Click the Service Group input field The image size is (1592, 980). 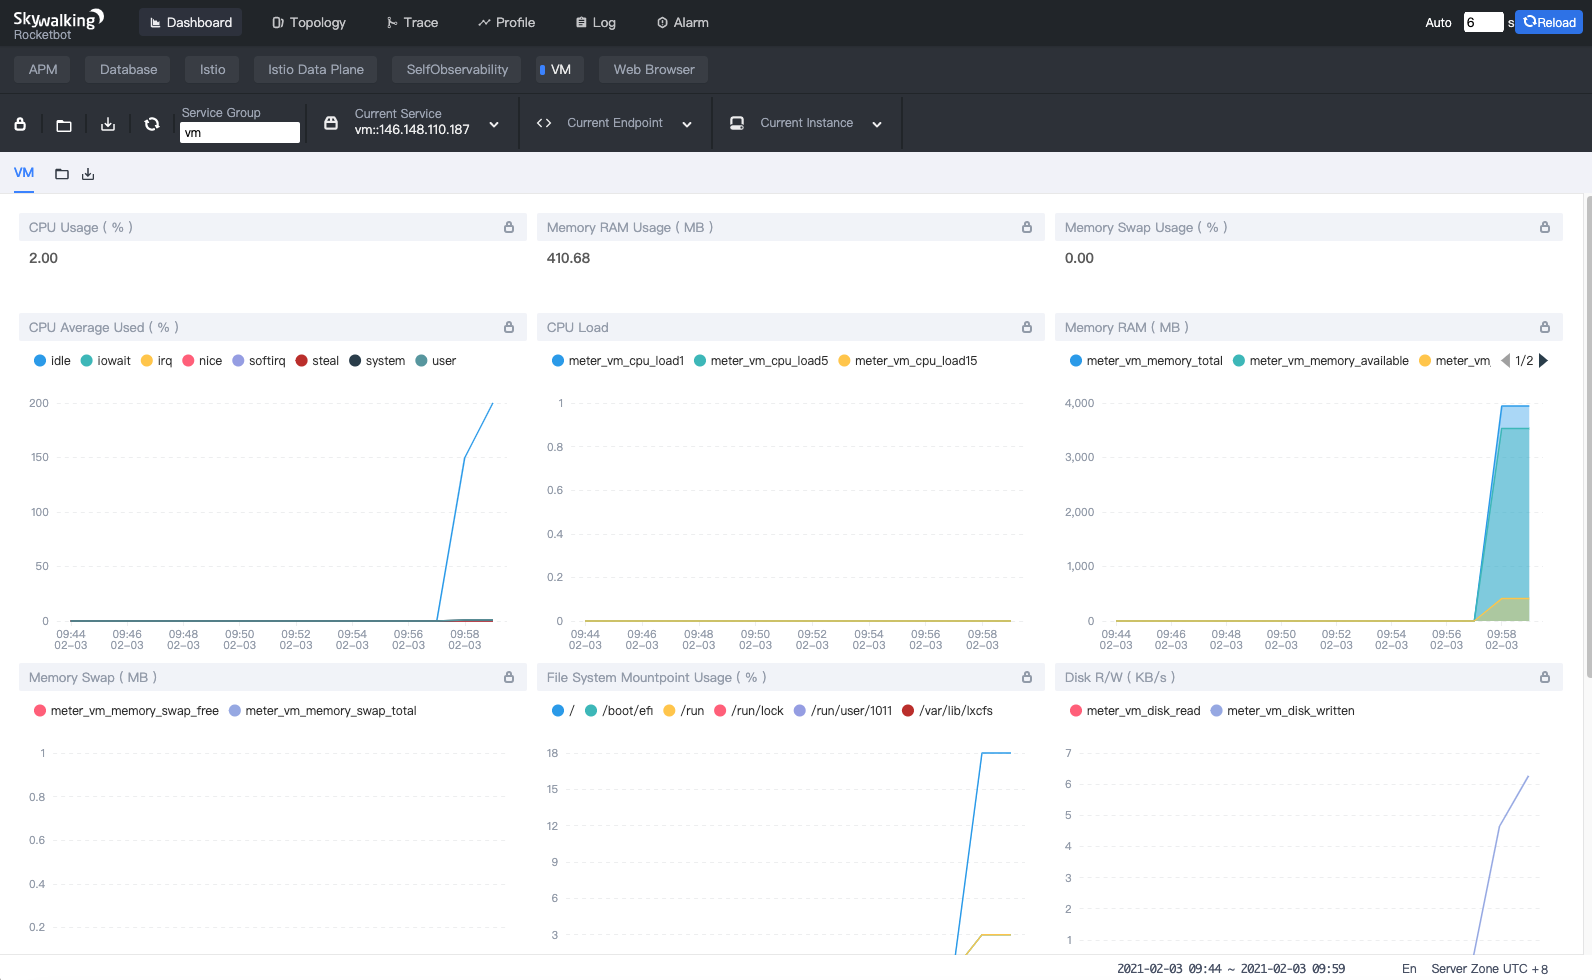coord(240,133)
